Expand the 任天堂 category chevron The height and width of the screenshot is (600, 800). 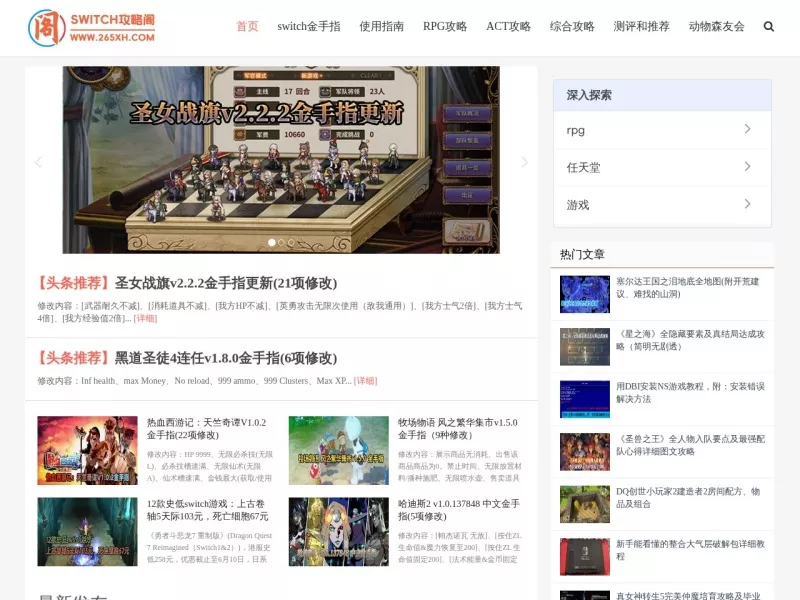point(747,166)
